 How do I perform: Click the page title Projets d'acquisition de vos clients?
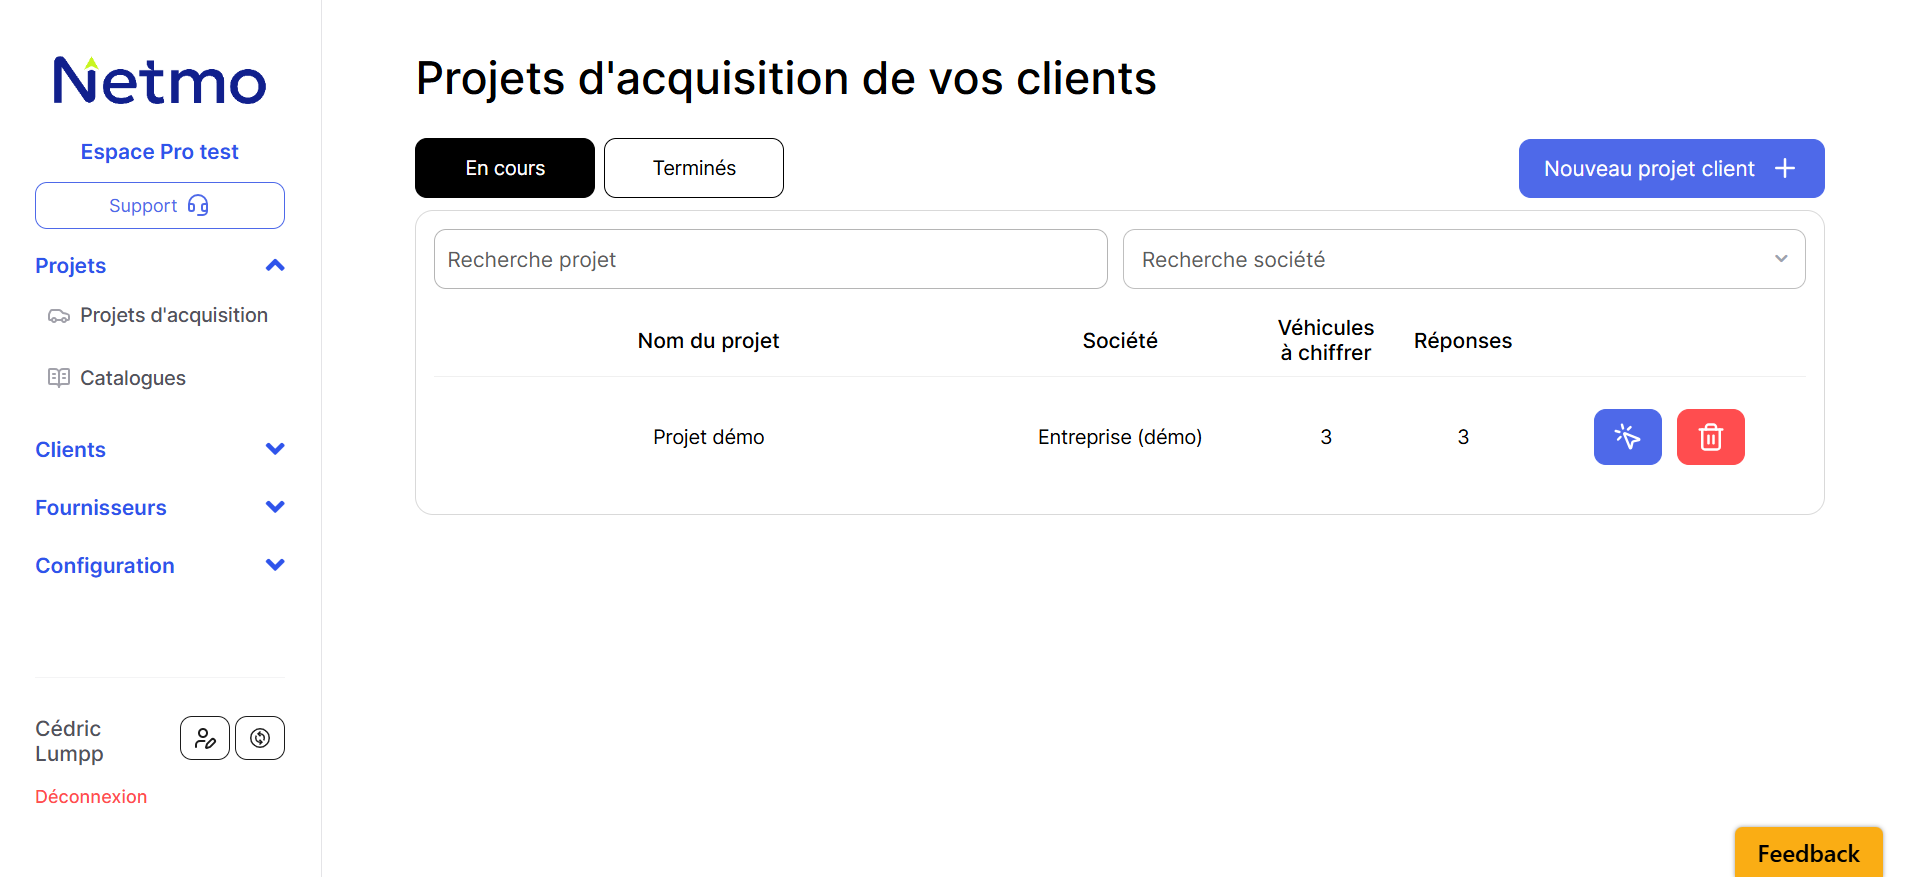coord(786,78)
